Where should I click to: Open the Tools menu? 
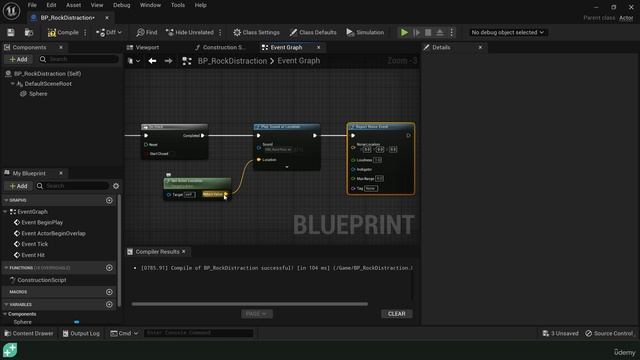(x=178, y=5)
